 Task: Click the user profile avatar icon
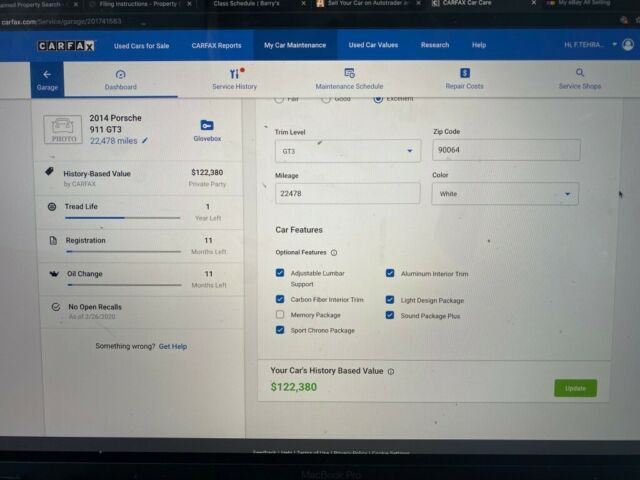628,44
